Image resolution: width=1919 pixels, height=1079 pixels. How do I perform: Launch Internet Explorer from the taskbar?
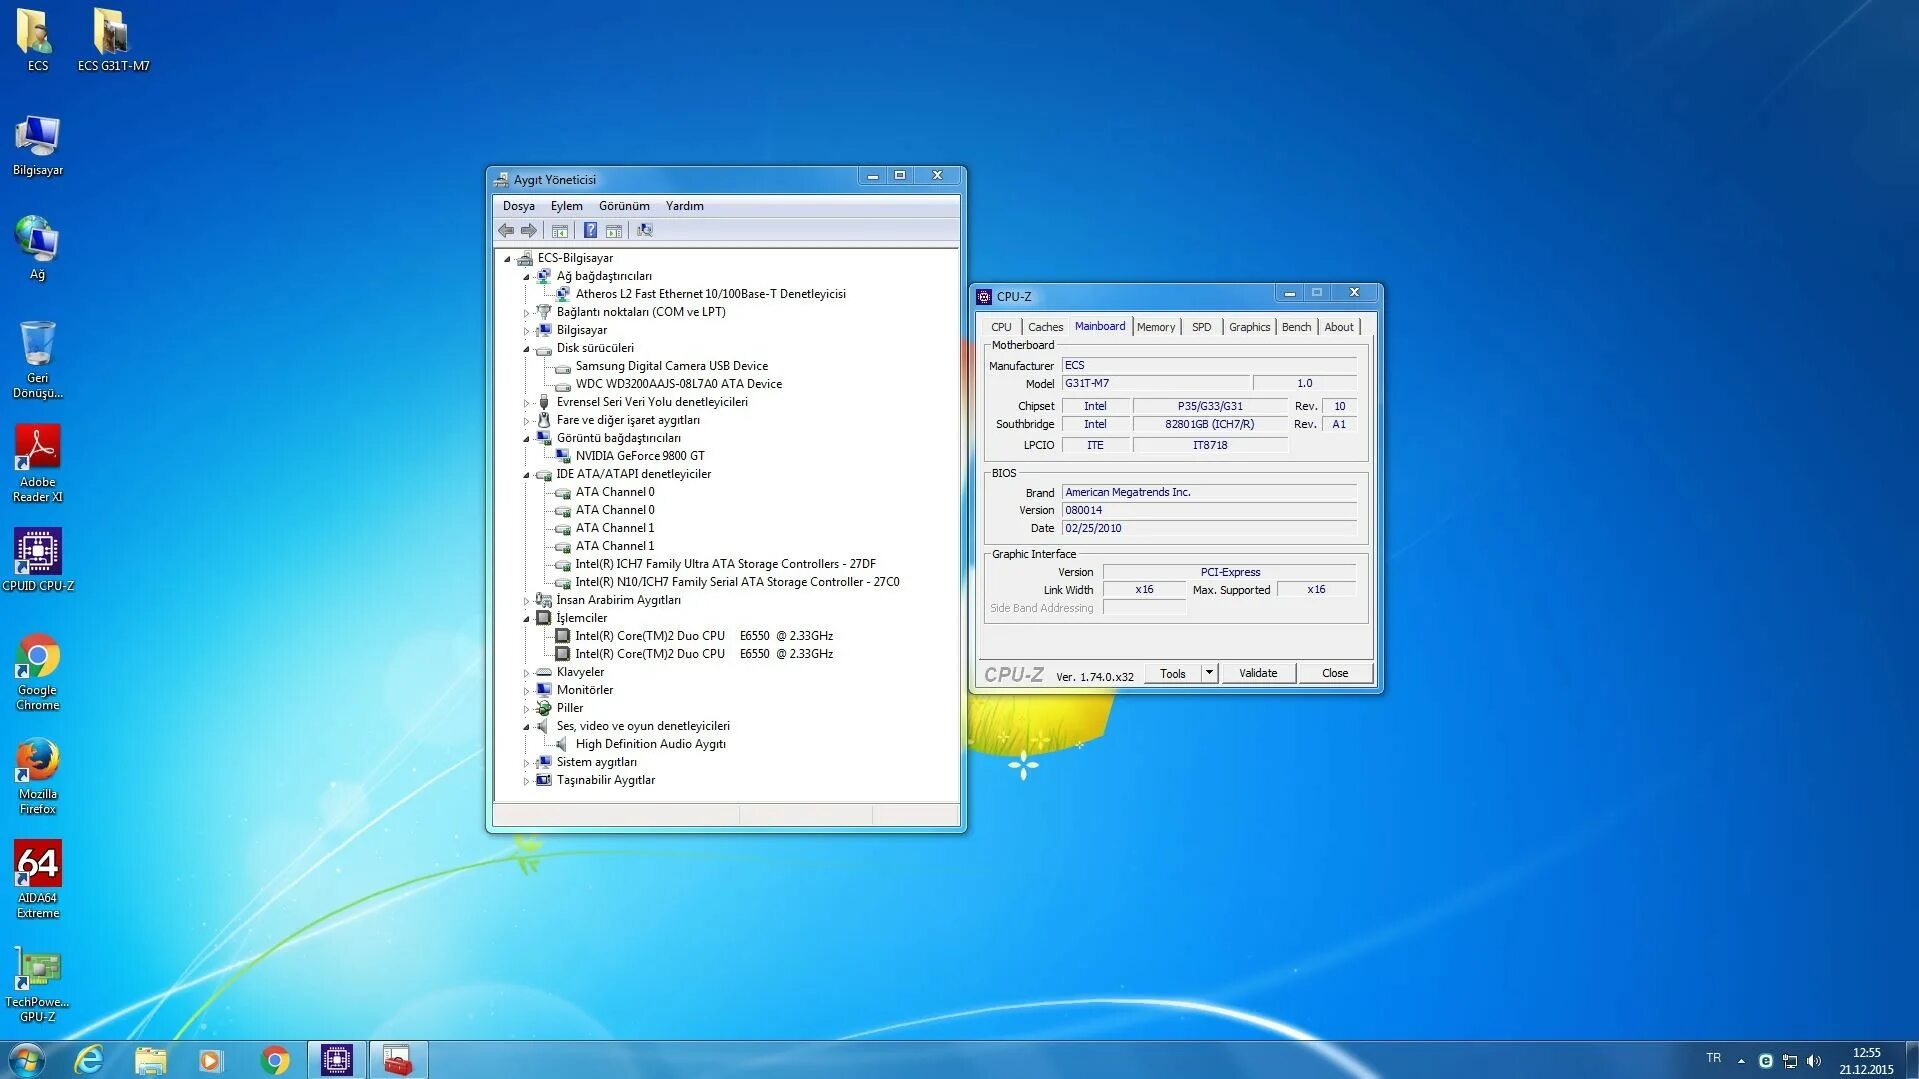(x=89, y=1060)
